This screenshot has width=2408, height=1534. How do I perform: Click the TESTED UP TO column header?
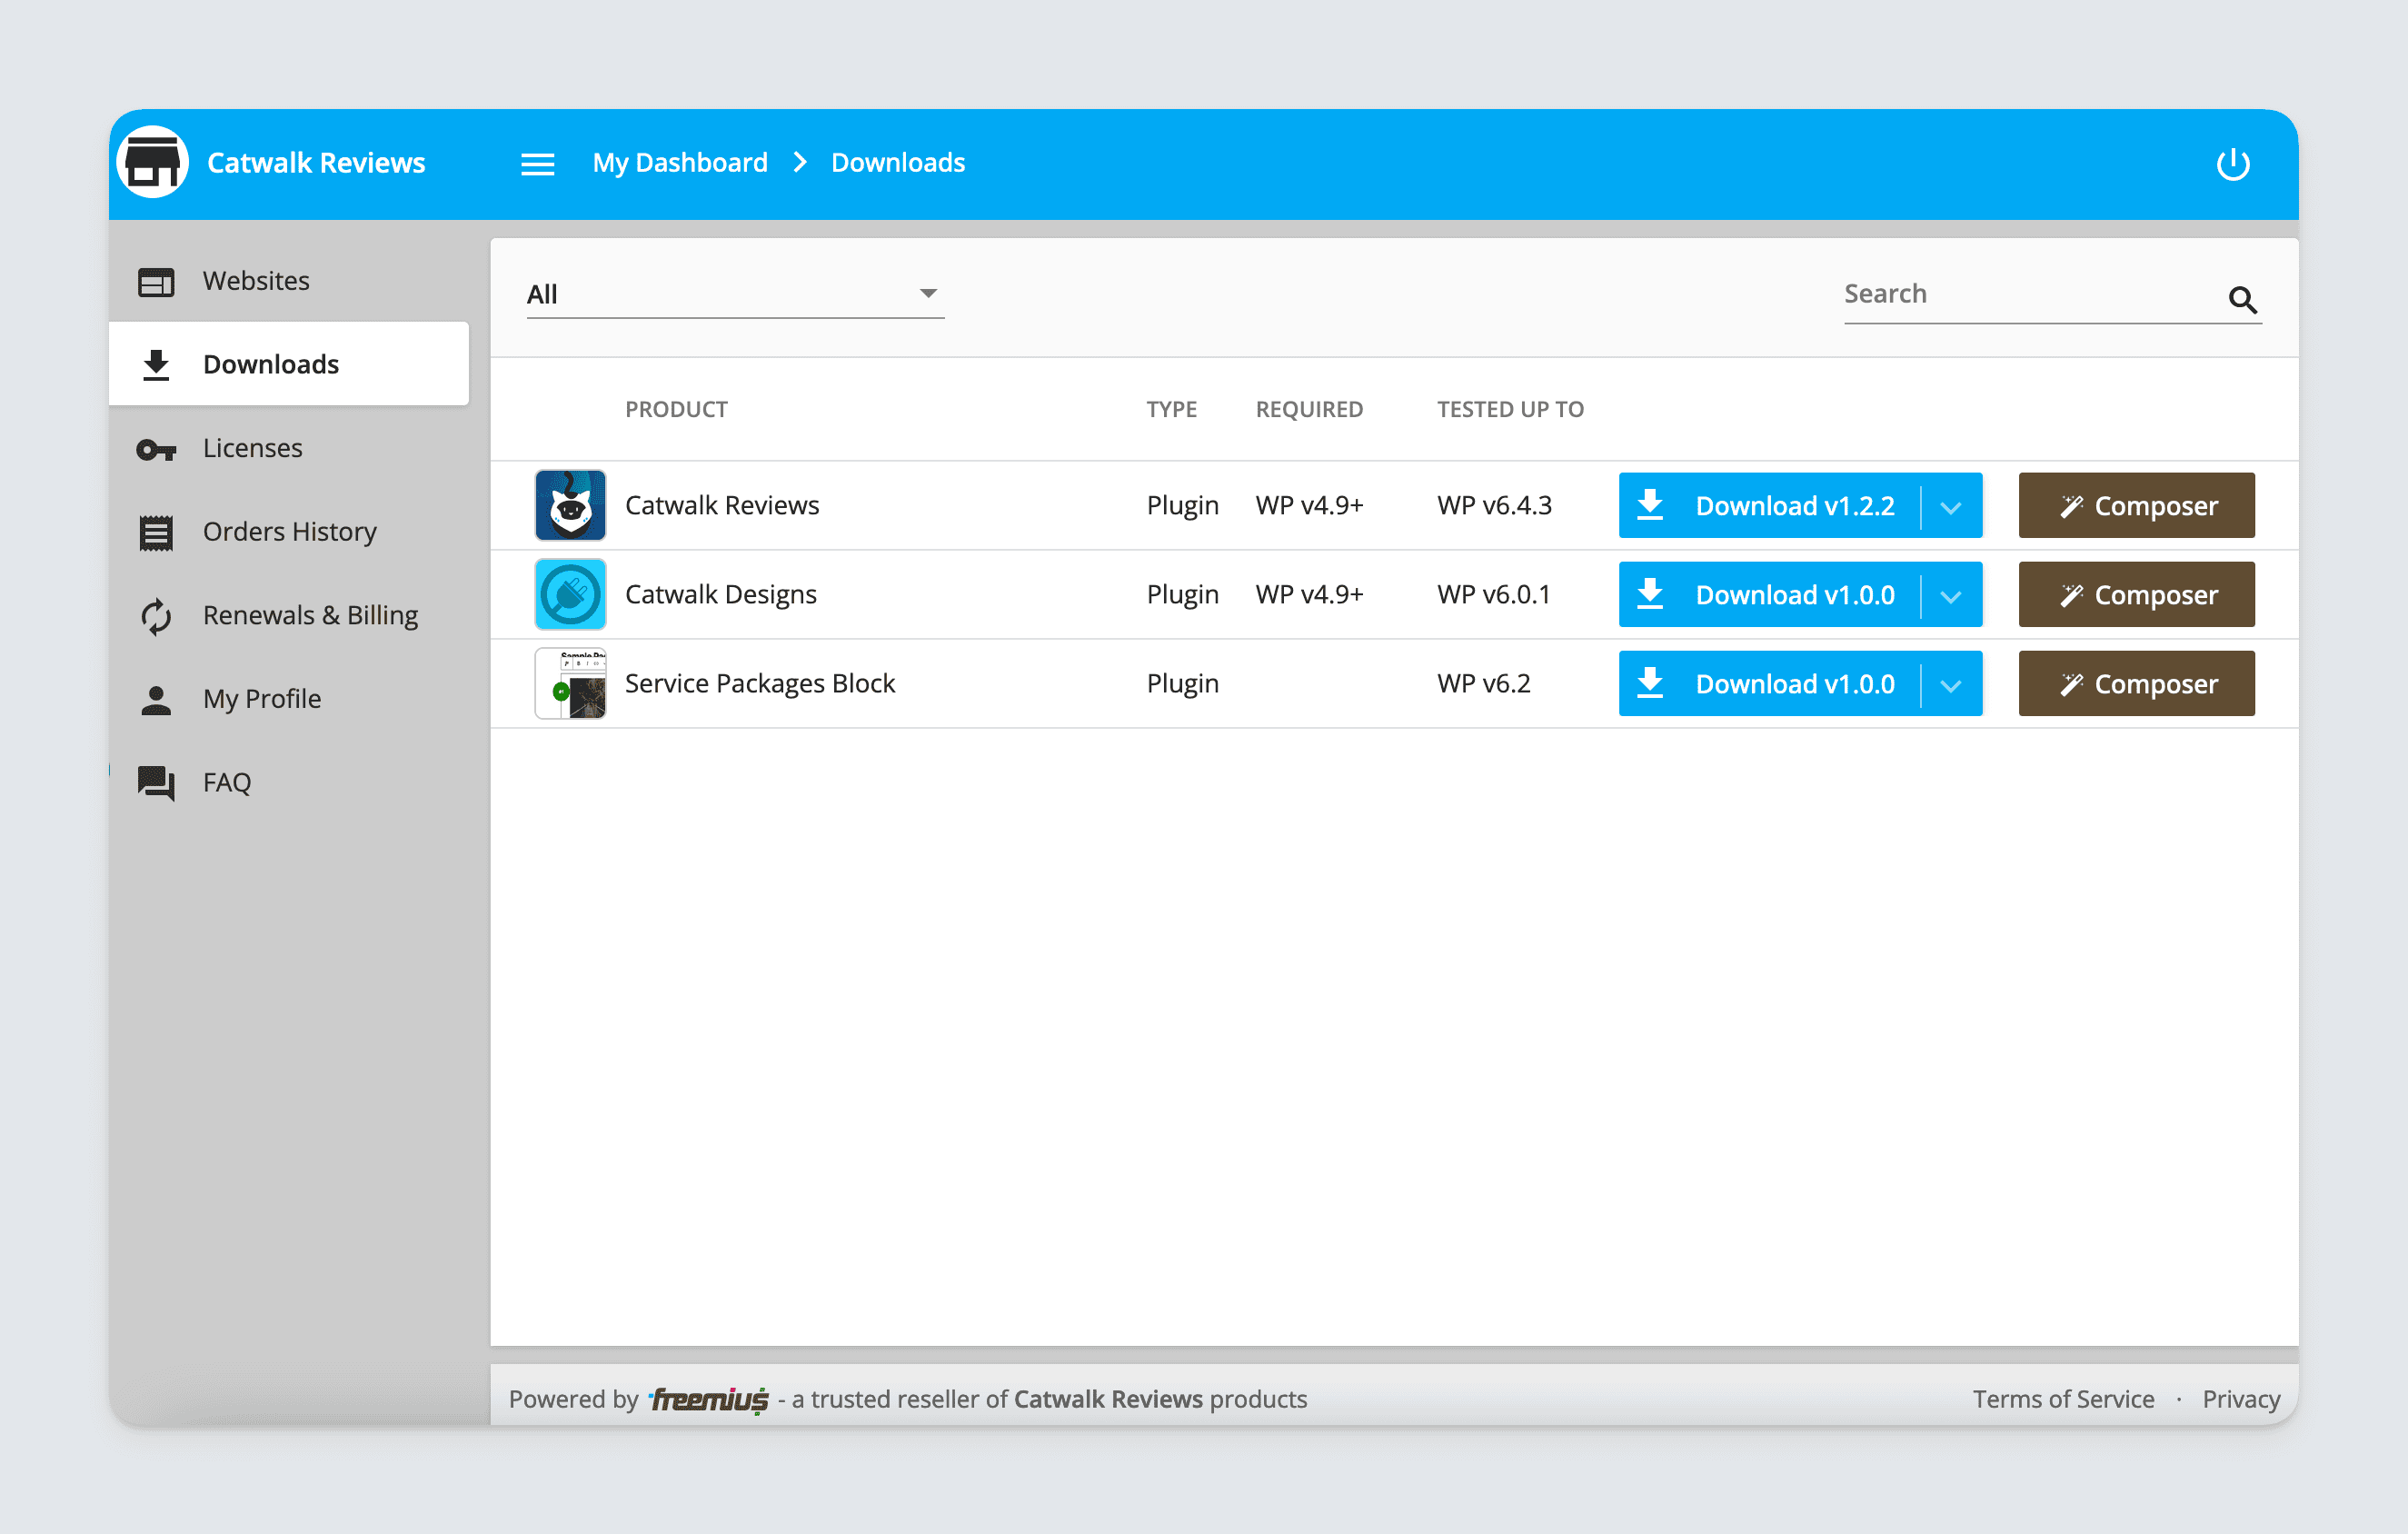pos(1510,409)
